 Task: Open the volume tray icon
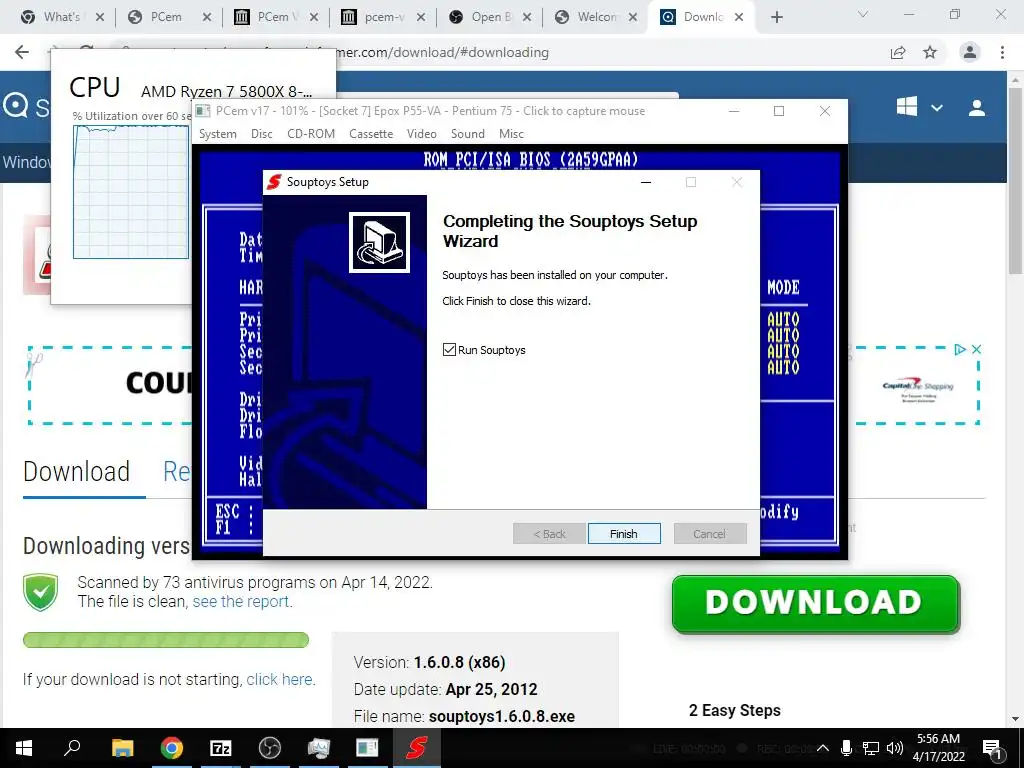(x=895, y=748)
